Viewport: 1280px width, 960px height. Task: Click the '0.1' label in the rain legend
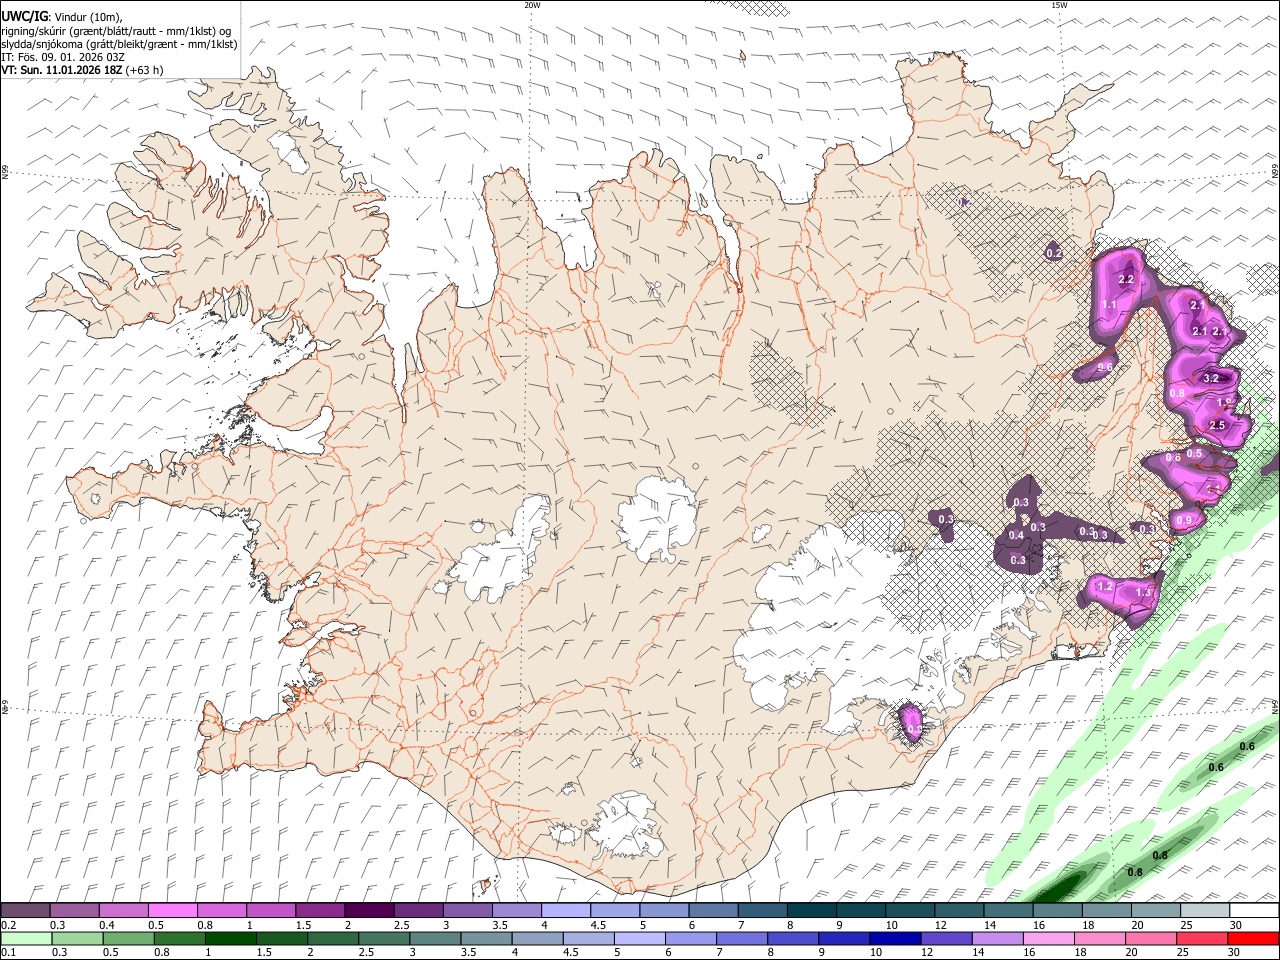[7, 952]
